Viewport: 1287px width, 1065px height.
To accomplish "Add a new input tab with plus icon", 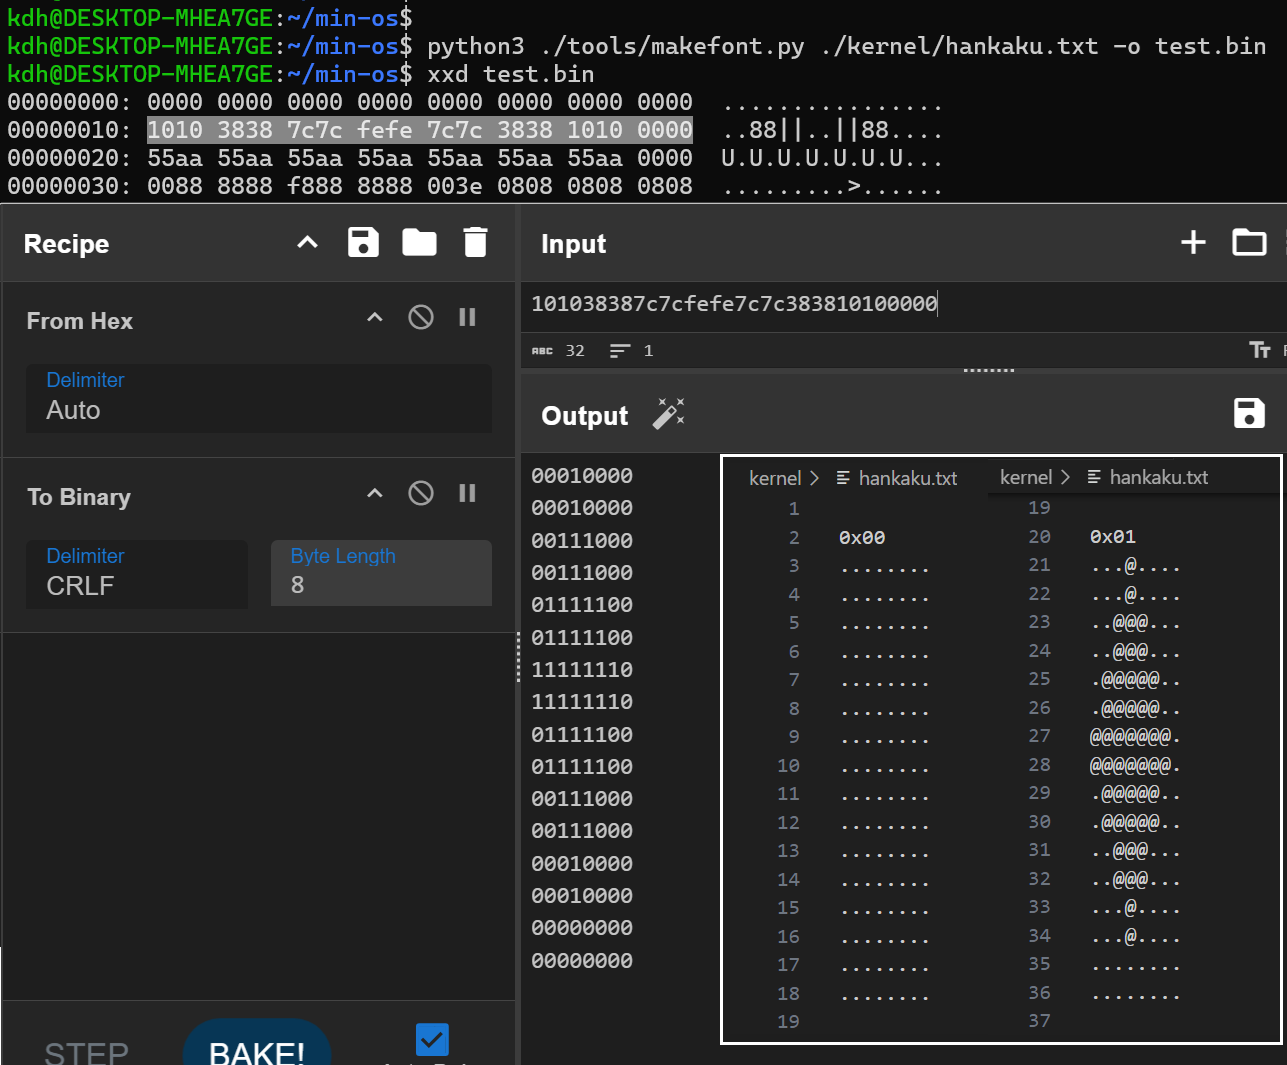I will (1193, 243).
